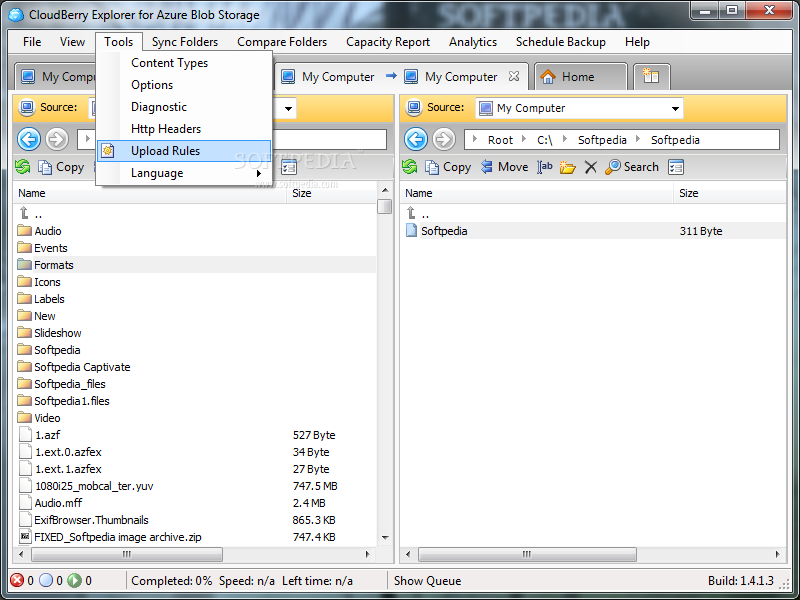The image size is (800, 600).
Task: Click the left pane horizontal scrollbar right arrow
Action: tap(368, 554)
